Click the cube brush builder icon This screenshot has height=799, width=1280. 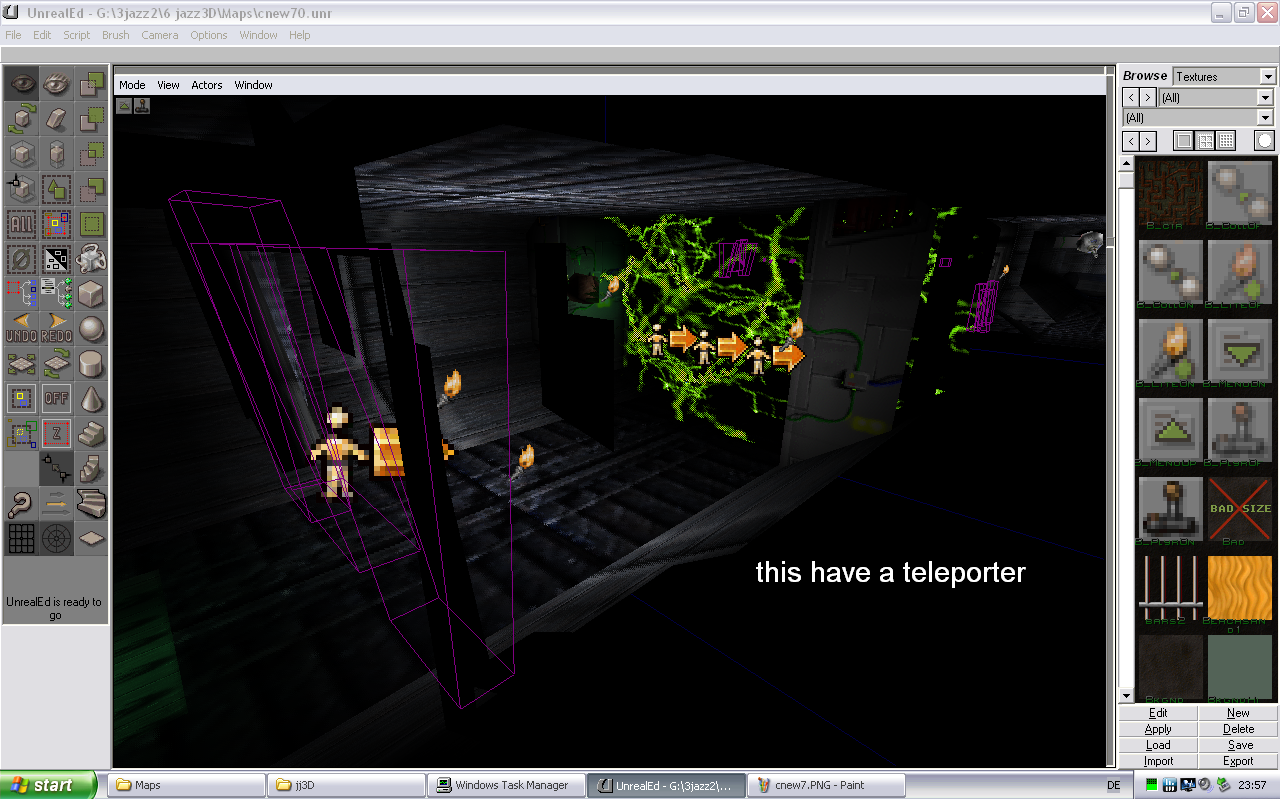click(91, 295)
